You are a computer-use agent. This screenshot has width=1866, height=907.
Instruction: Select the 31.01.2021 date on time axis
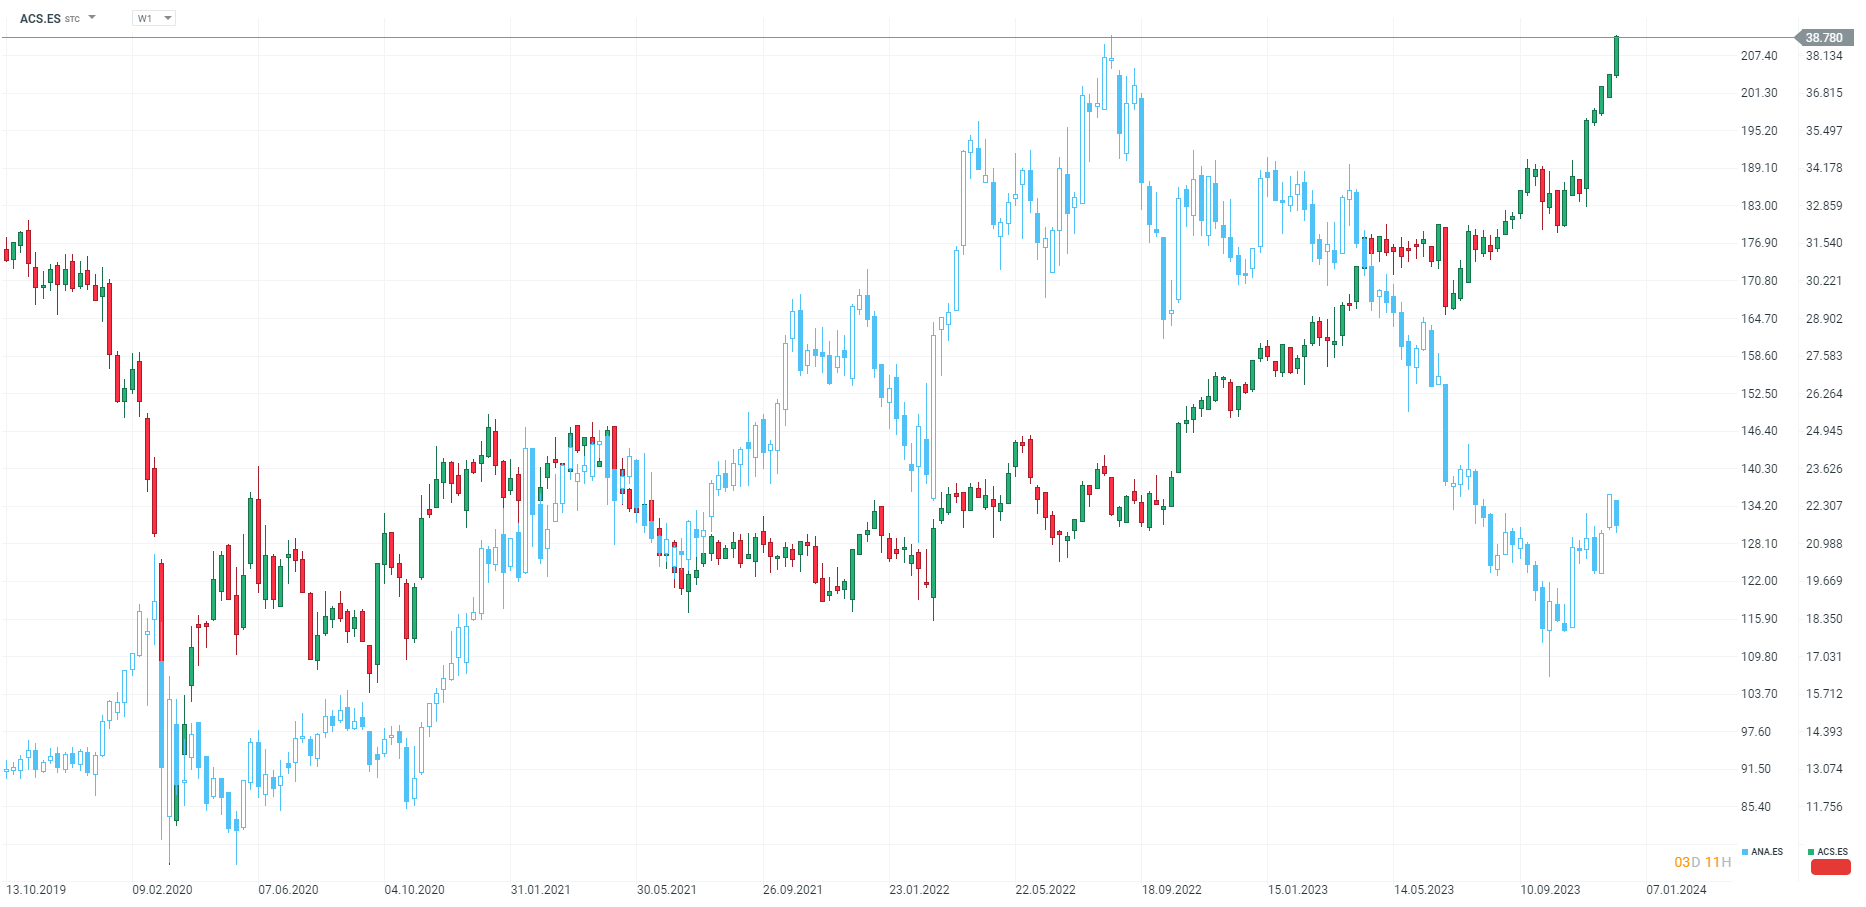click(540, 889)
